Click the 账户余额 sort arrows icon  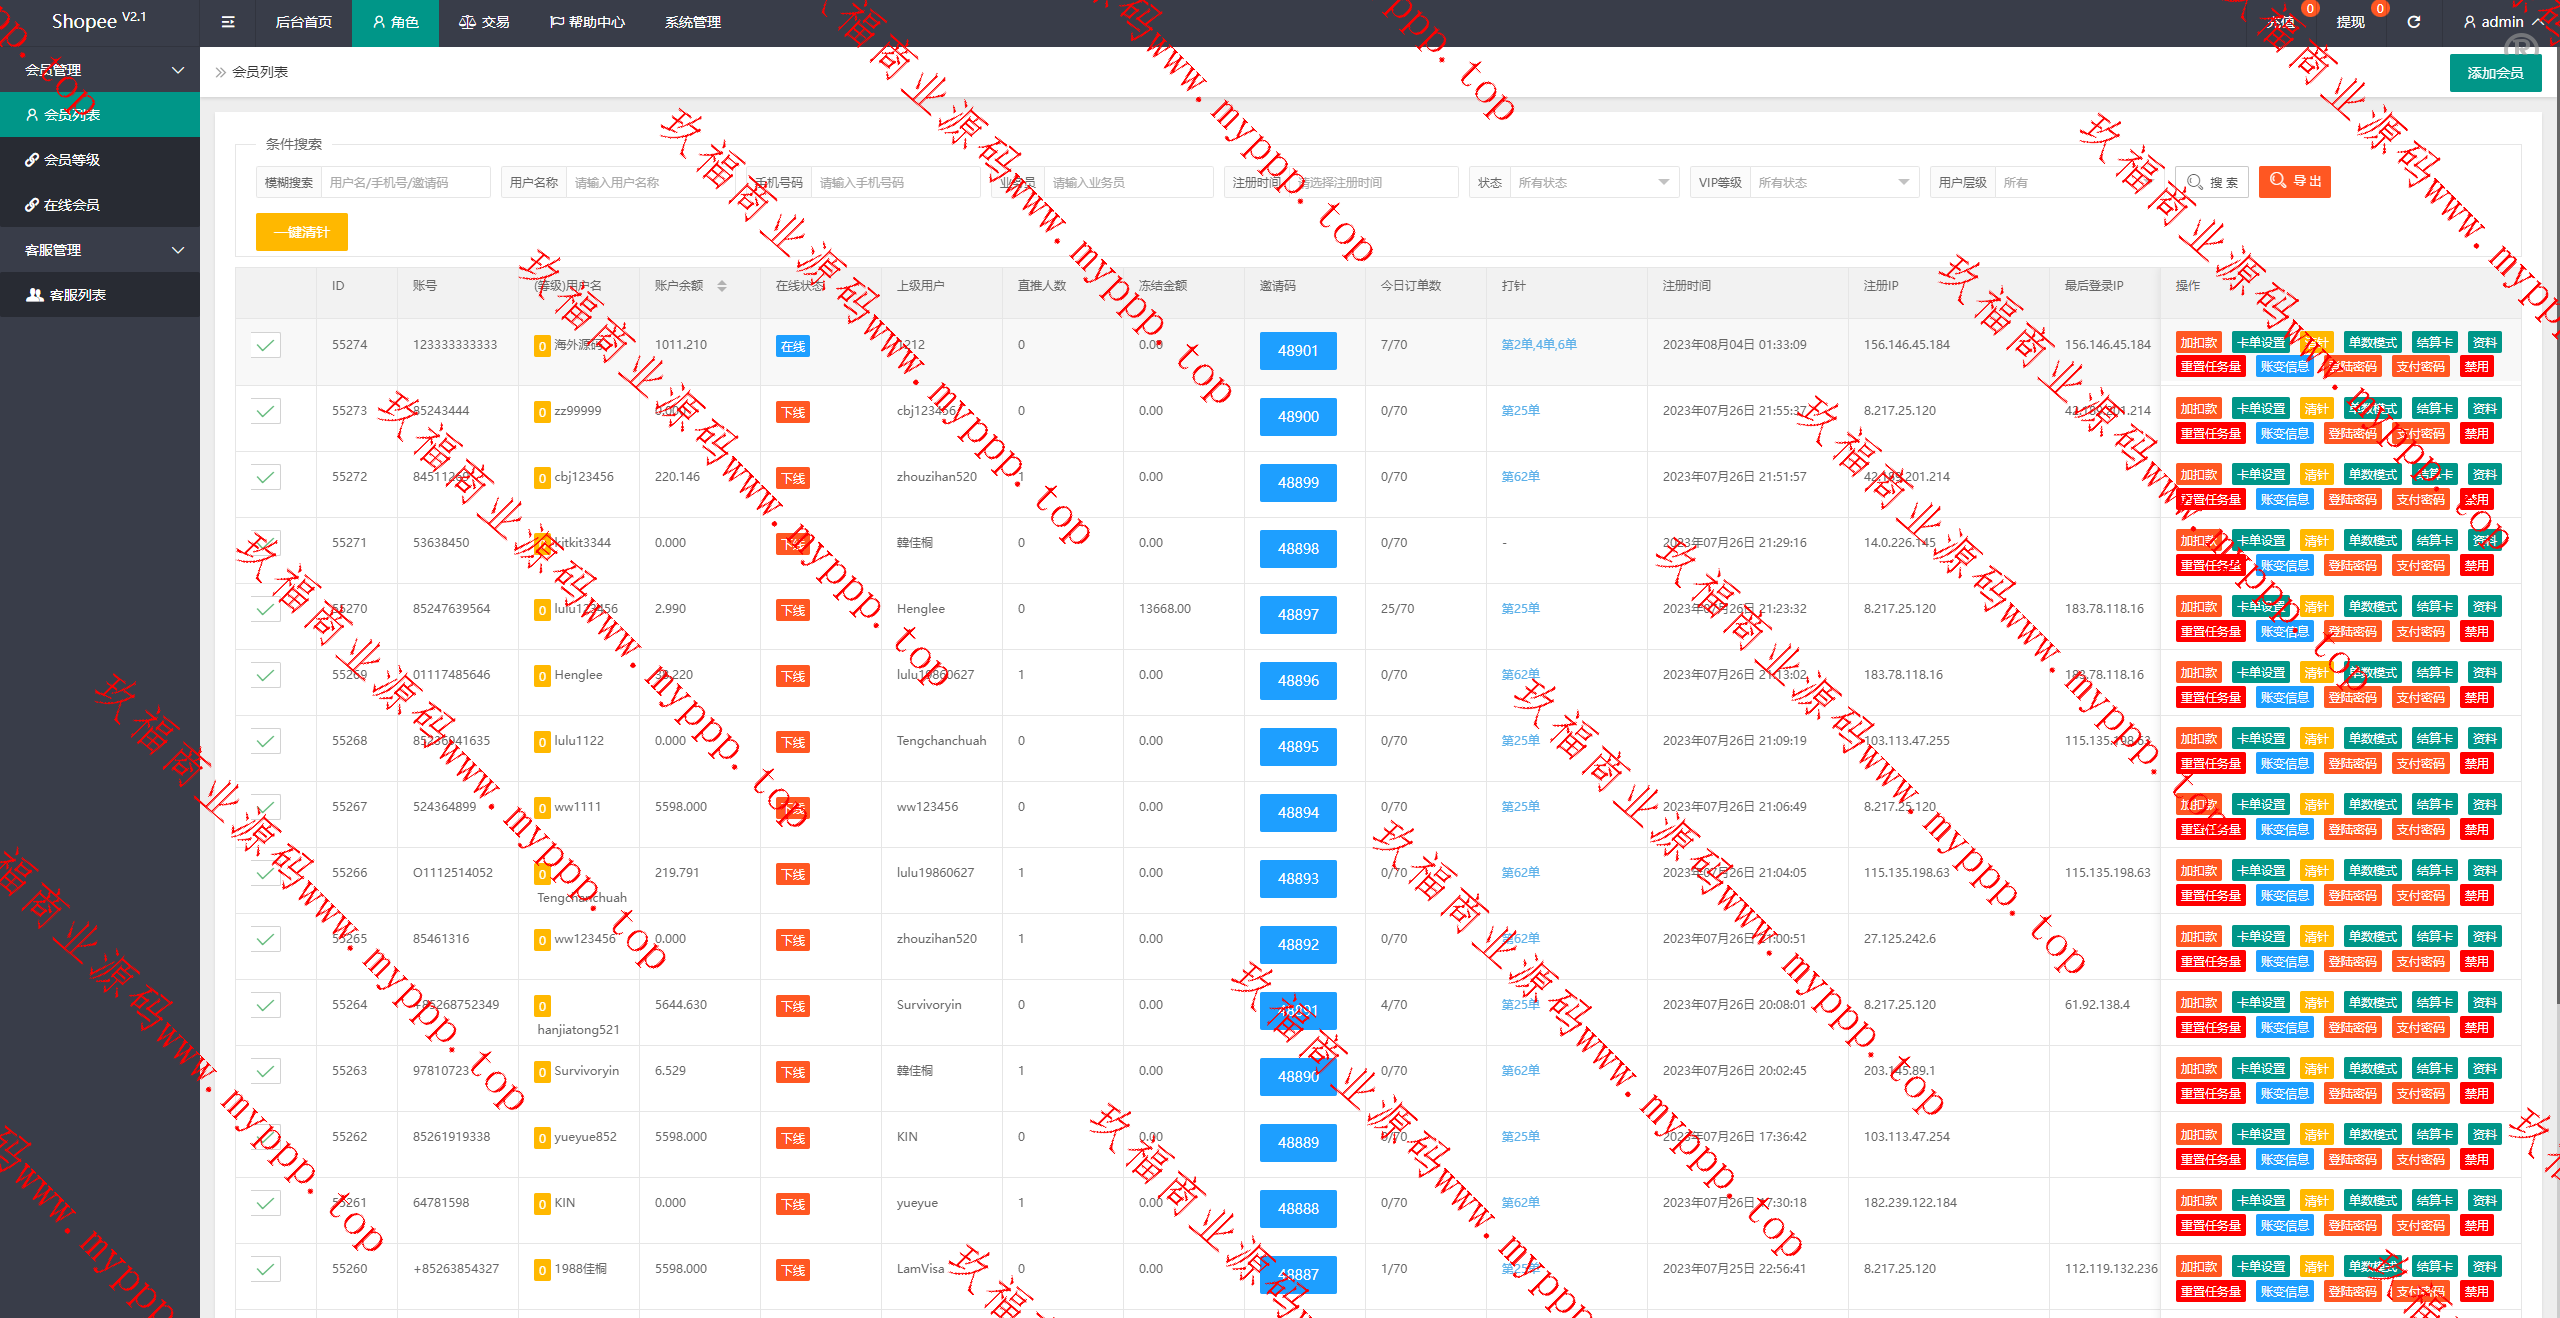point(722,286)
